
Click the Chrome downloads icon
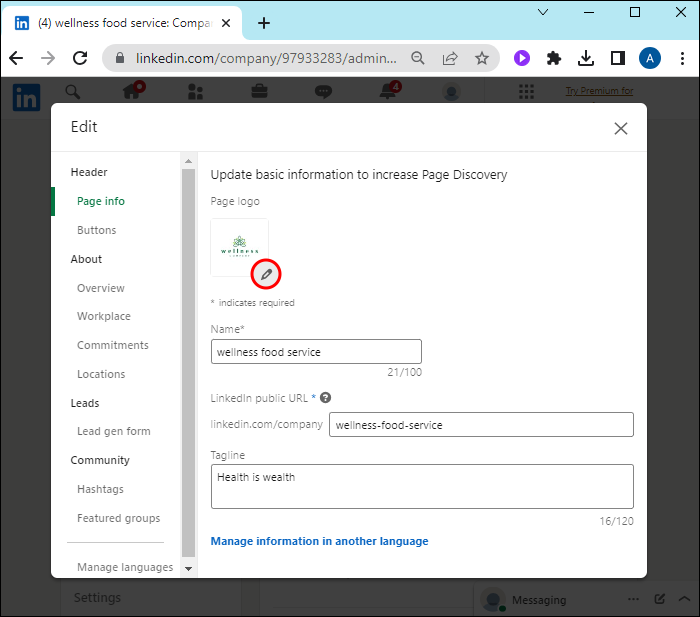click(586, 58)
